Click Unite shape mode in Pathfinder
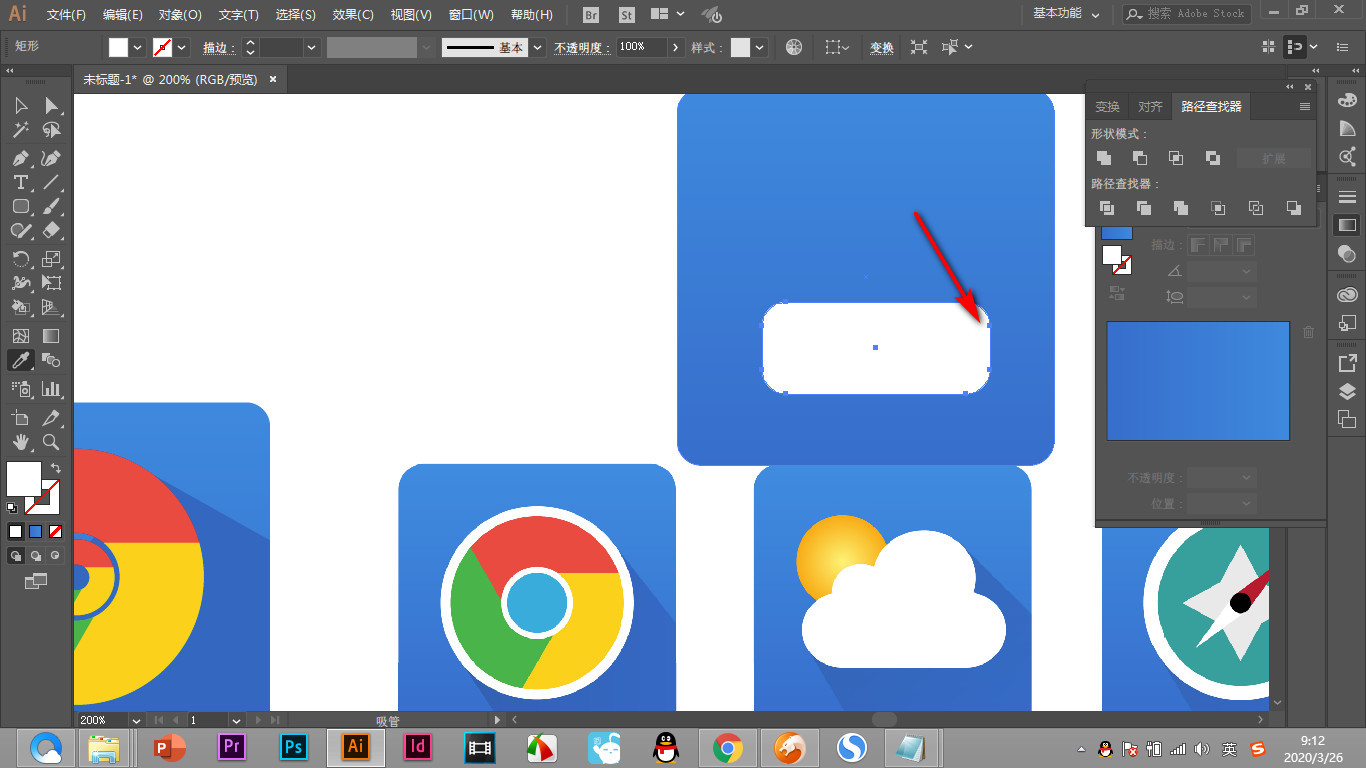The height and width of the screenshot is (768, 1366). [1104, 158]
